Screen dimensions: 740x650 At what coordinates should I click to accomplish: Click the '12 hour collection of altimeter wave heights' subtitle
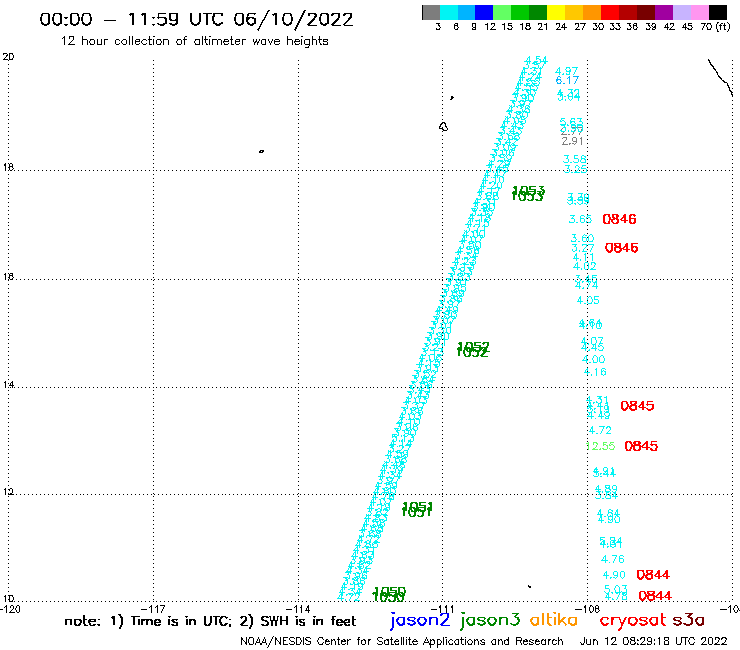[x=194, y=41]
